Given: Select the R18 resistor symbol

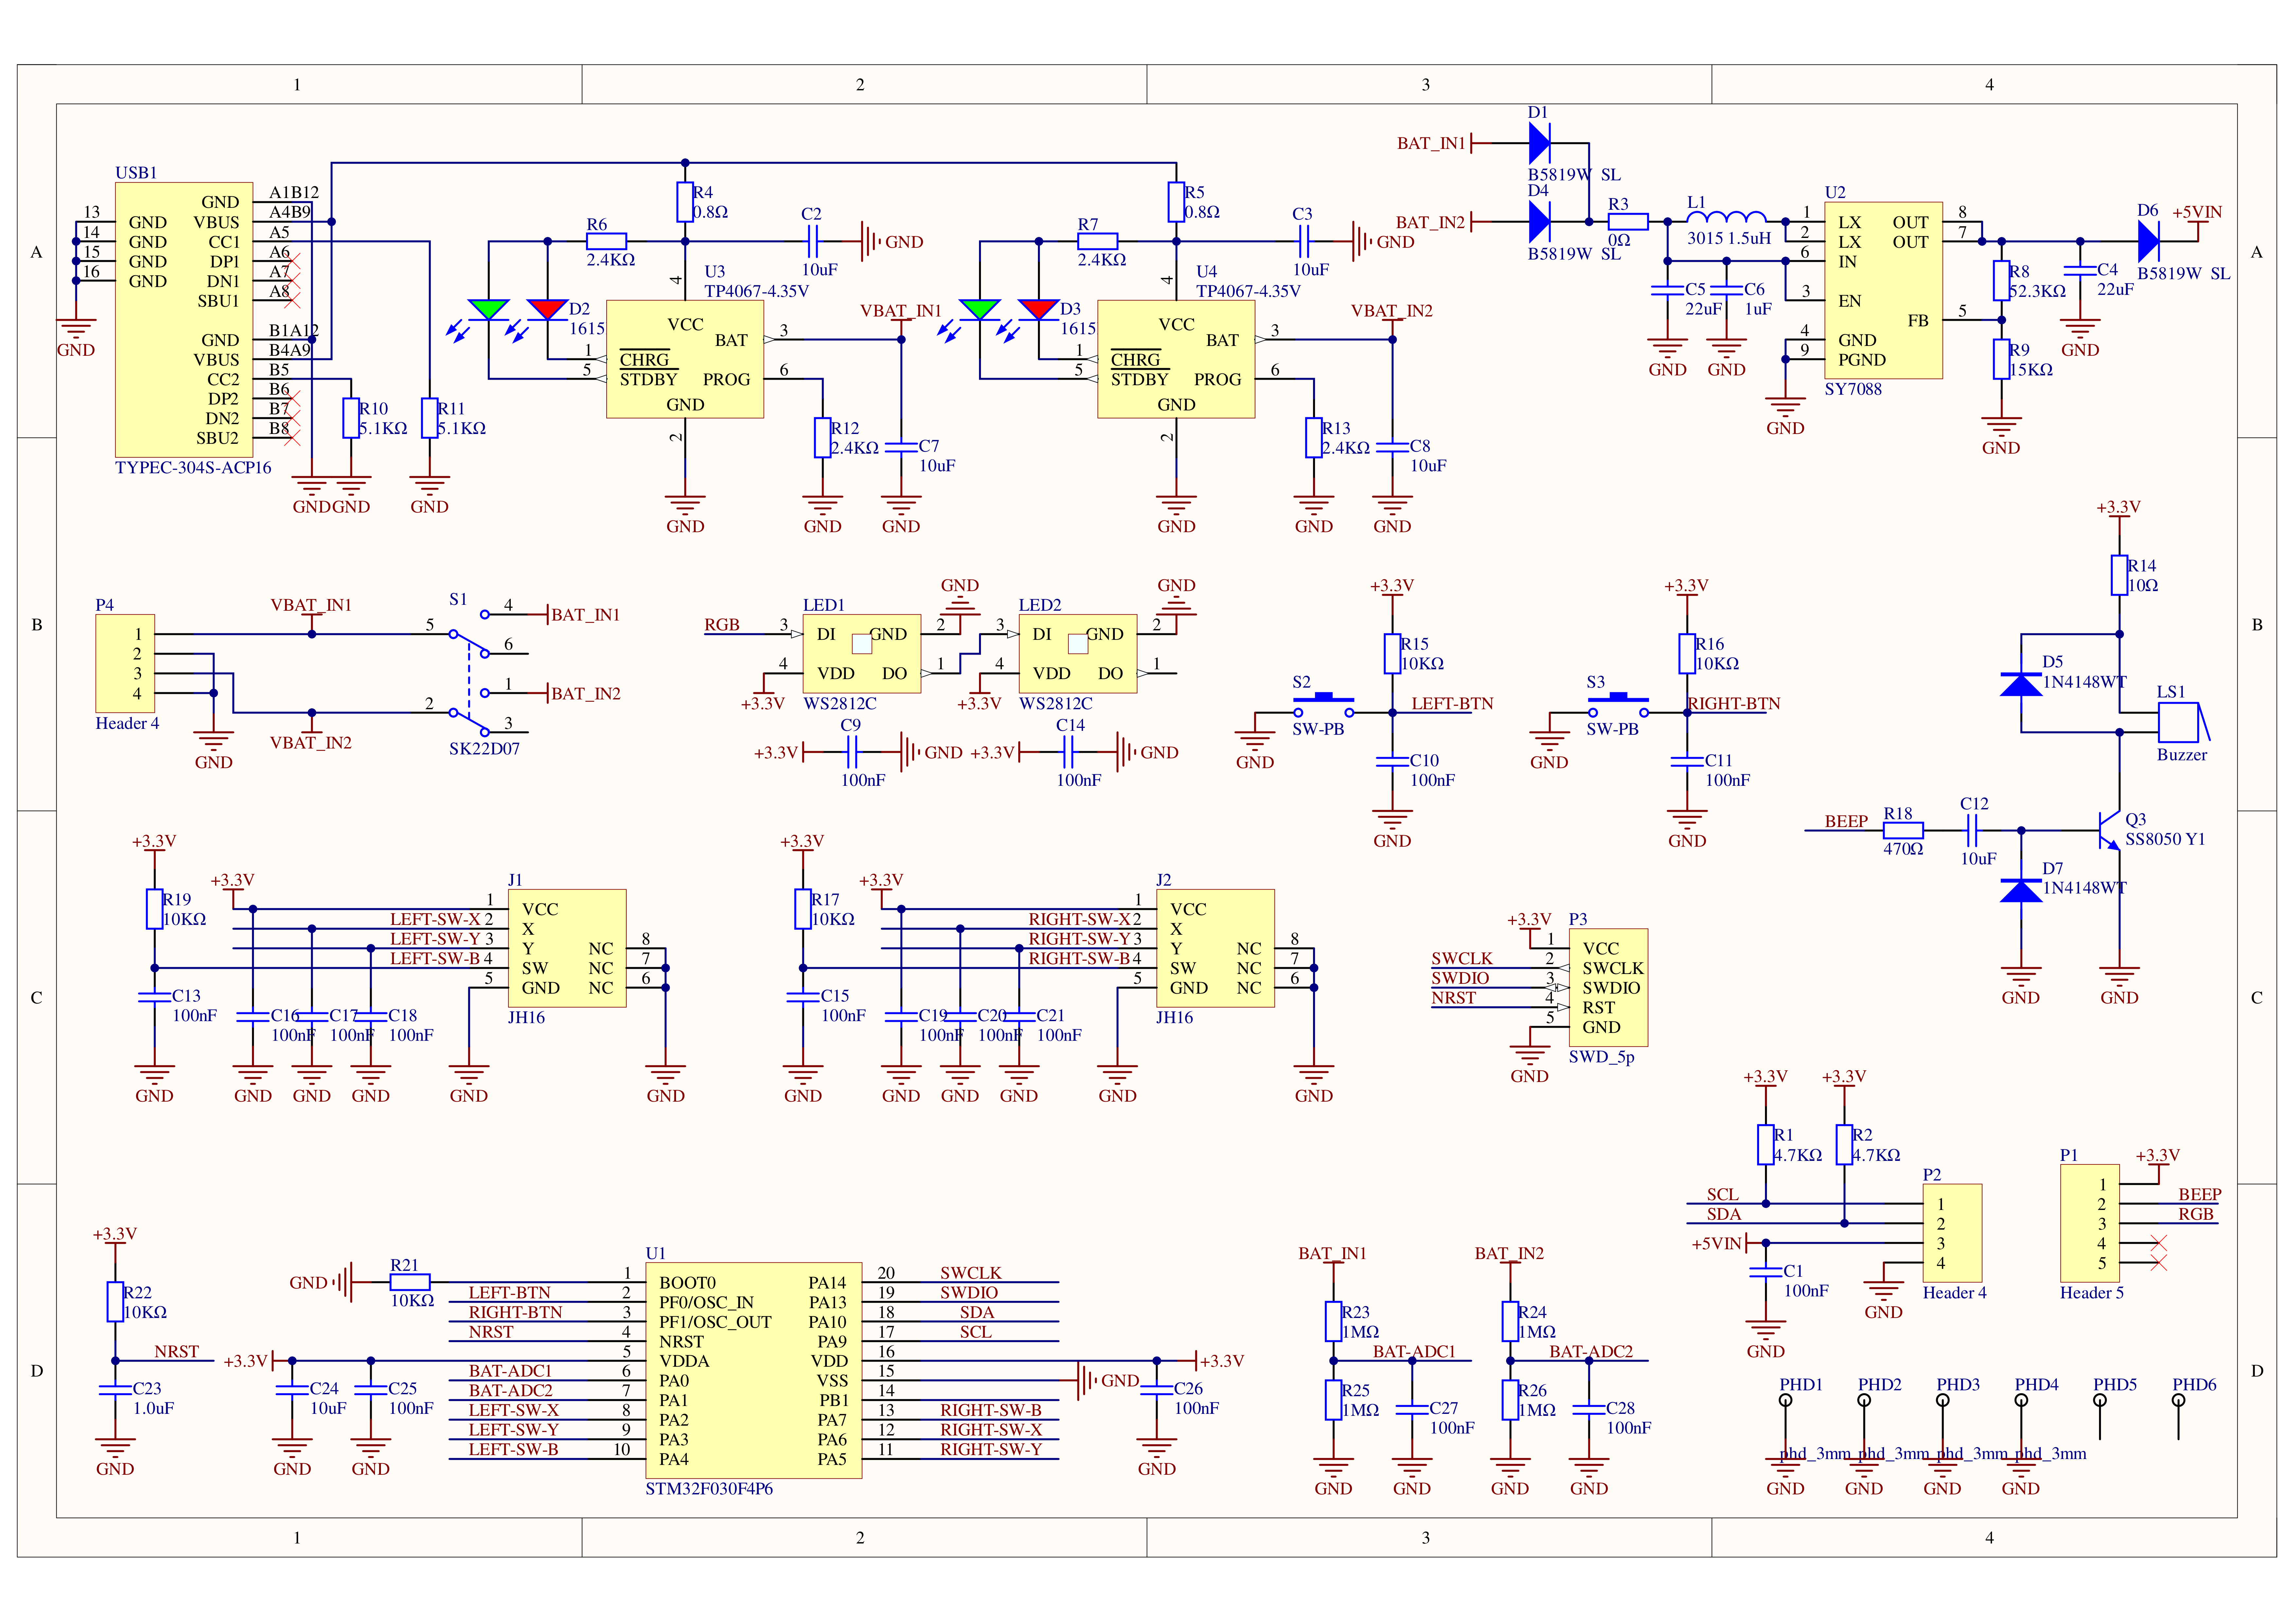Looking at the screenshot, I should (x=1903, y=830).
